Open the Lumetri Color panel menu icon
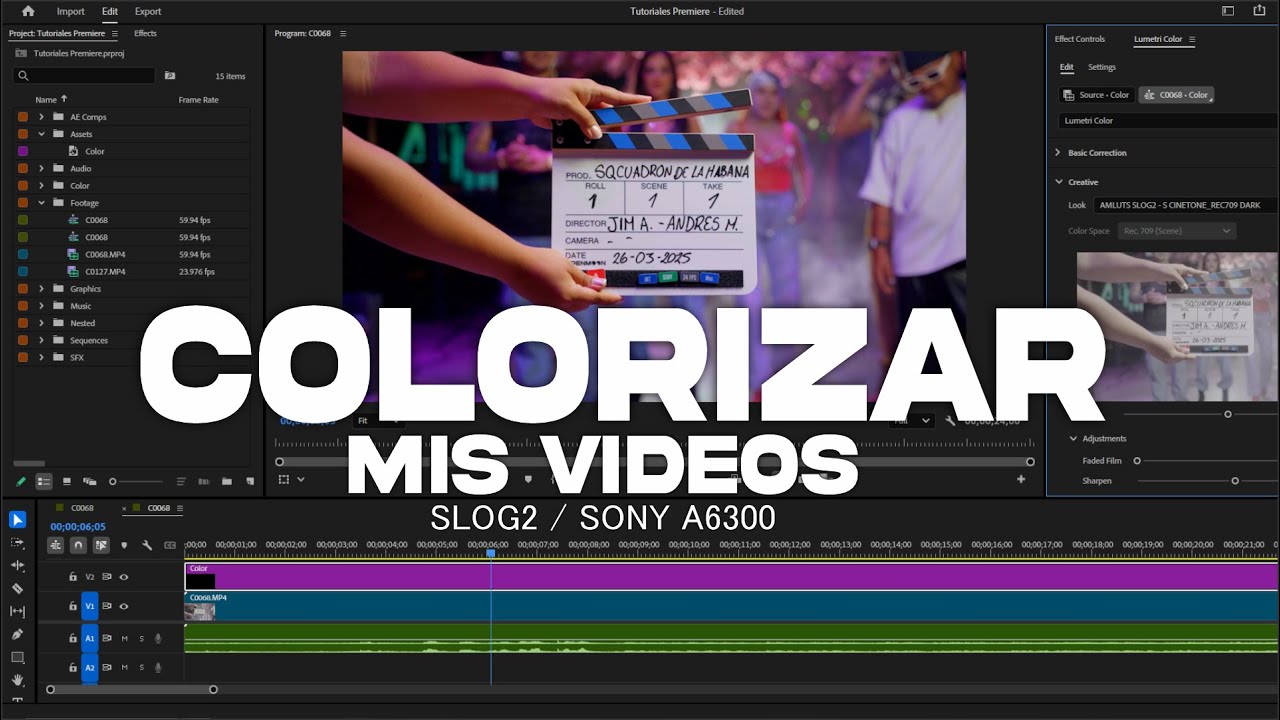 (x=1191, y=39)
